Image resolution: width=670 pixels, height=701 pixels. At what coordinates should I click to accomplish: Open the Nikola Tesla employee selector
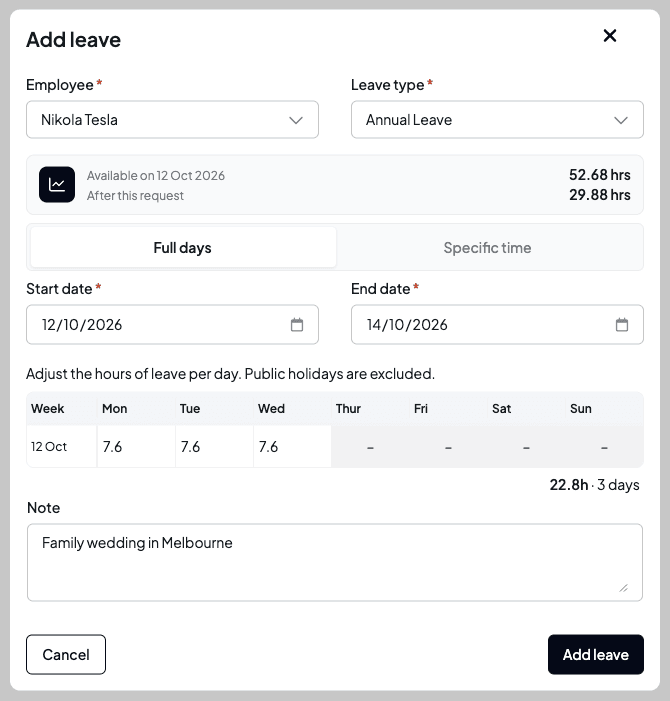(173, 120)
